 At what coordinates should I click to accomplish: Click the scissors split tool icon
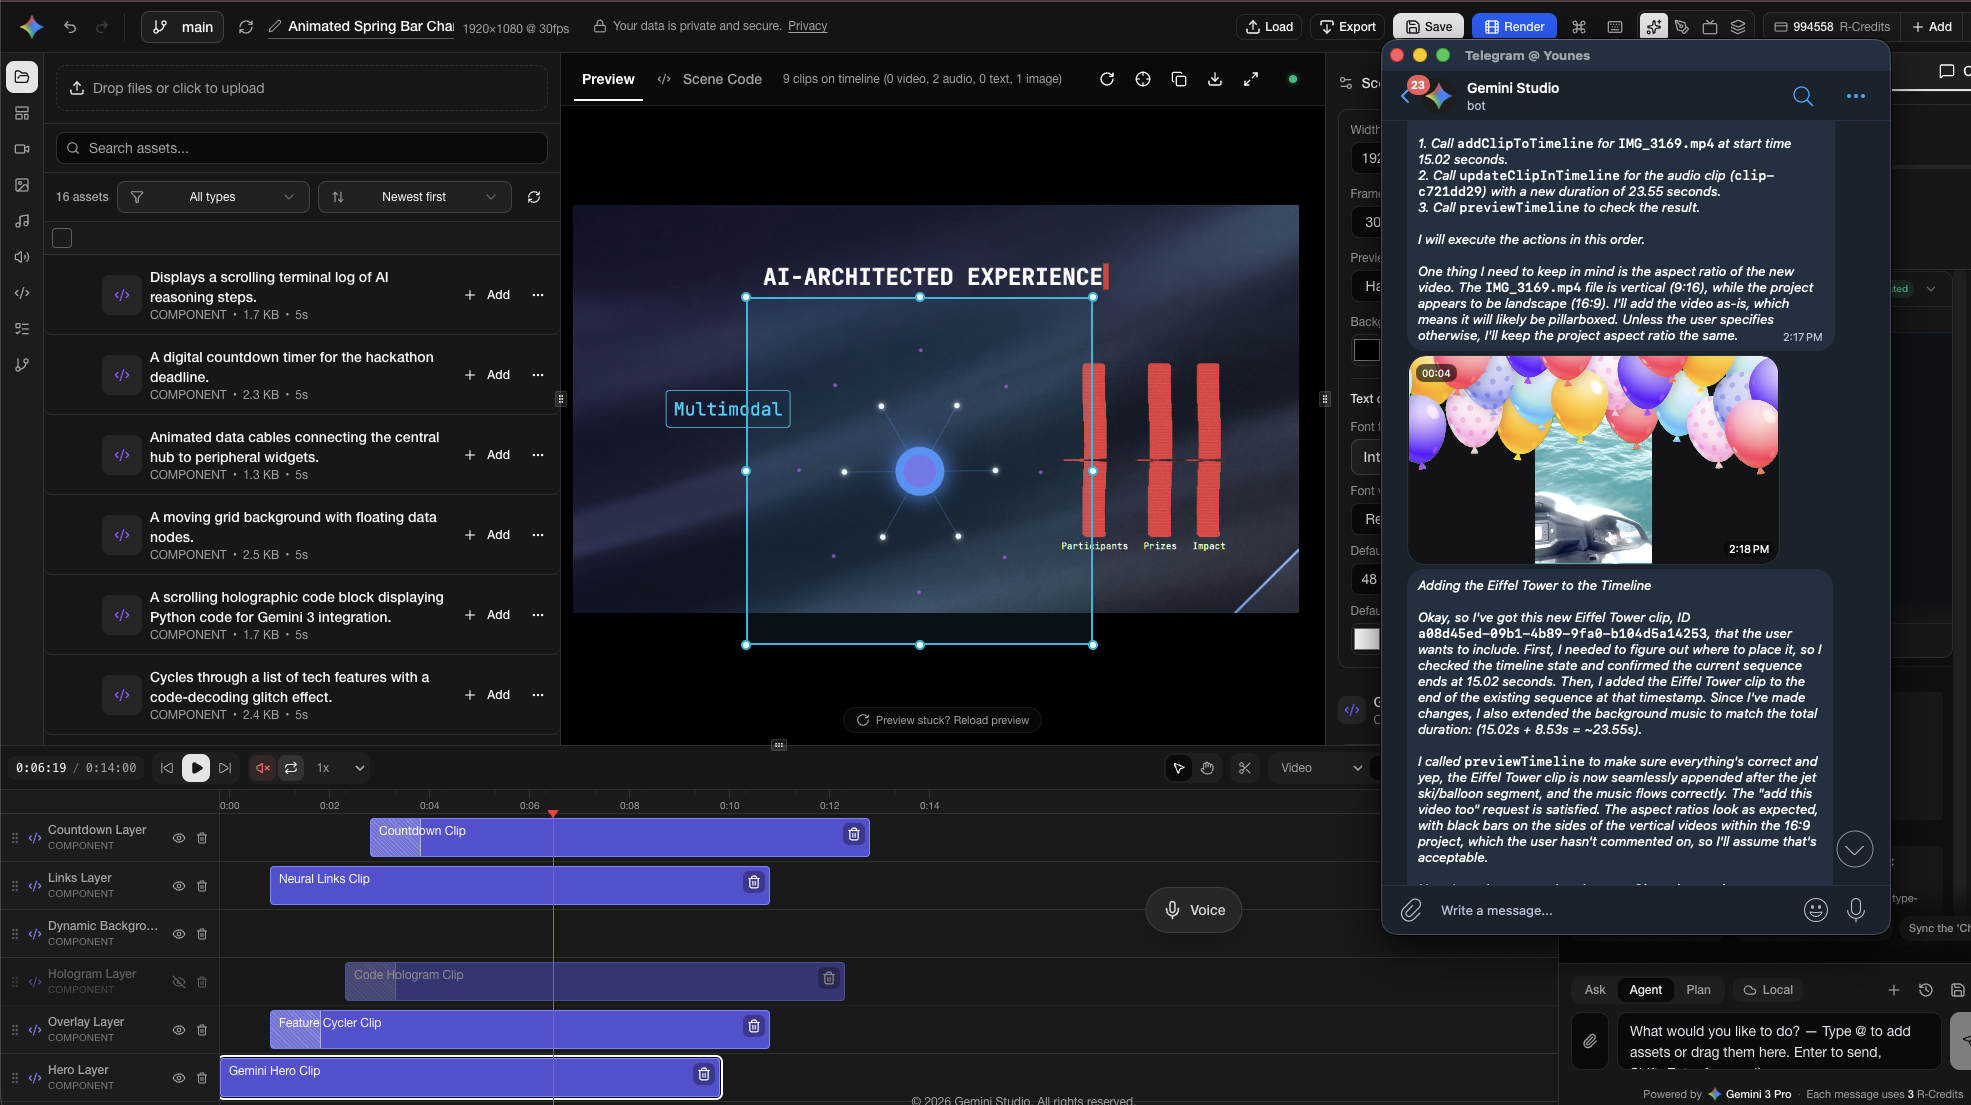1244,768
